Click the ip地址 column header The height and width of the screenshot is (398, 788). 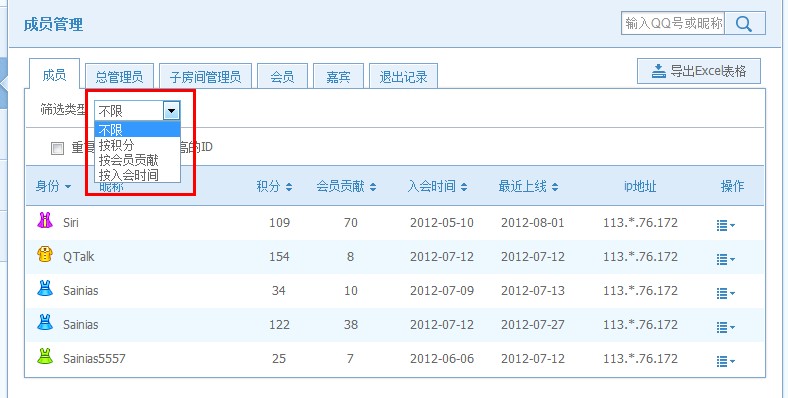coord(640,186)
